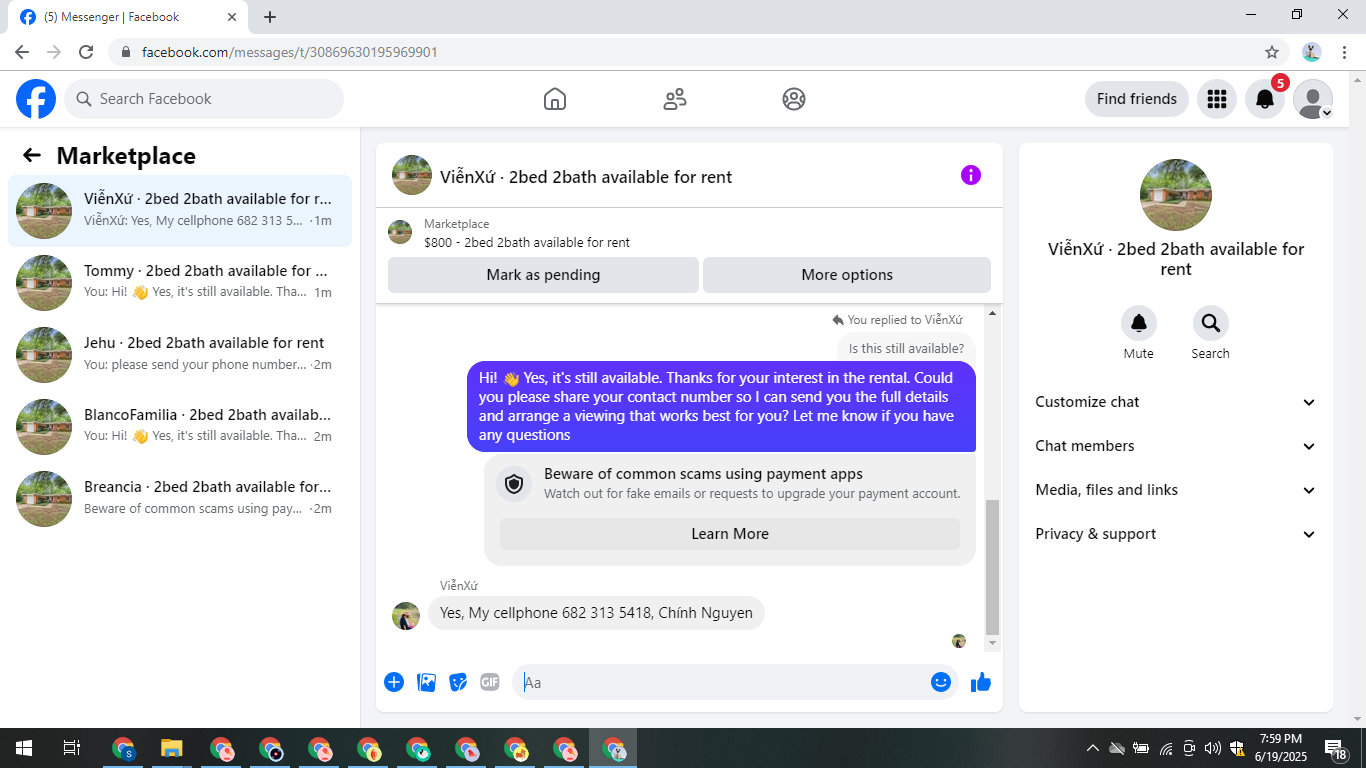The image size is (1366, 768).
Task: Expand the Privacy & support section
Action: click(x=1176, y=534)
